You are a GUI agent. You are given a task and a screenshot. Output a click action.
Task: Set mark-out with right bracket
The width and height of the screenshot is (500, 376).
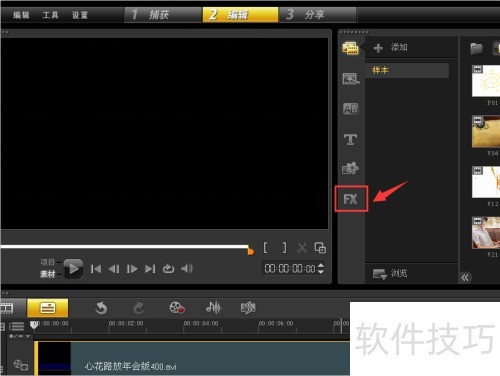[x=284, y=248]
